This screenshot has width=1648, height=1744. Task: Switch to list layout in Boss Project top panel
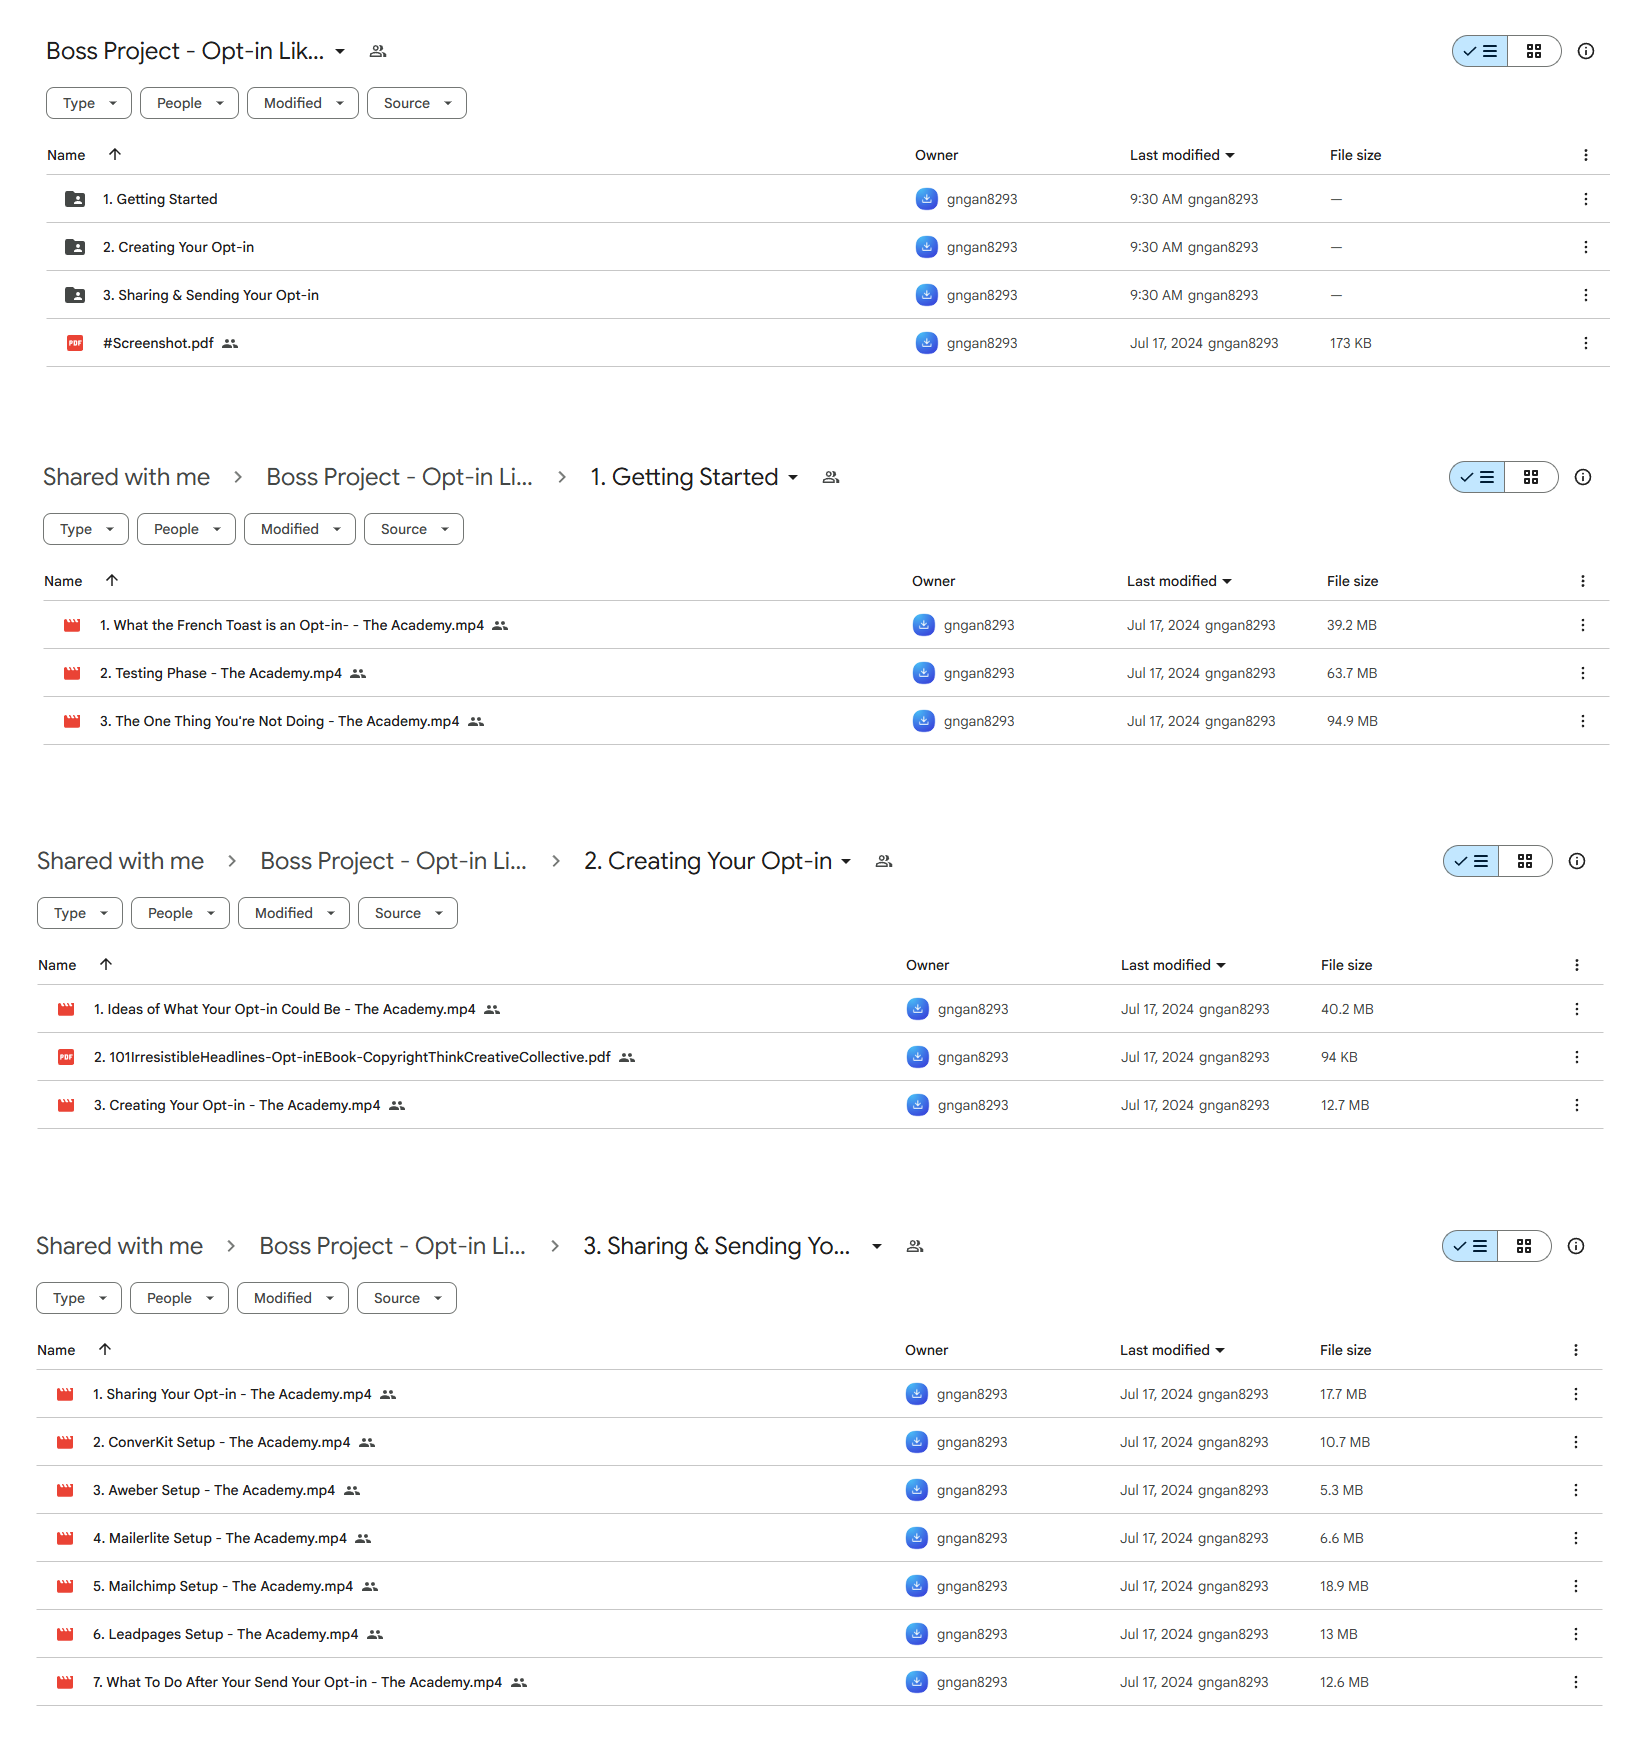1480,51
